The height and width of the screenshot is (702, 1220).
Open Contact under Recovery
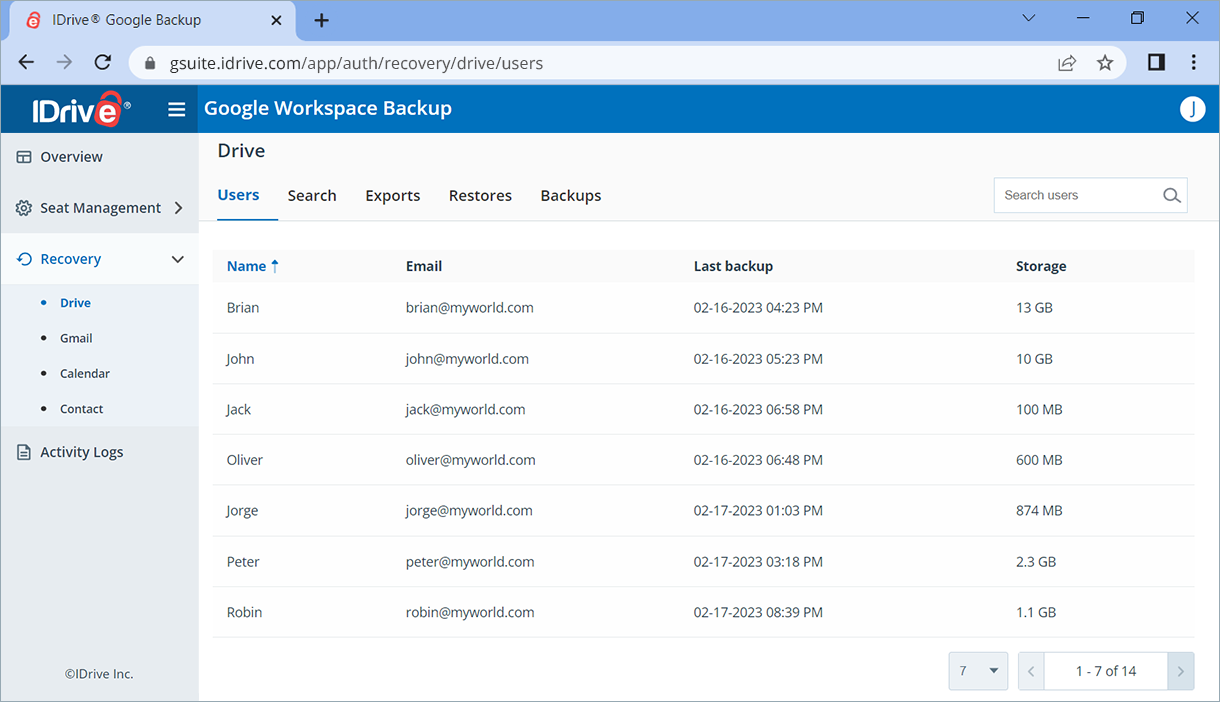[82, 409]
